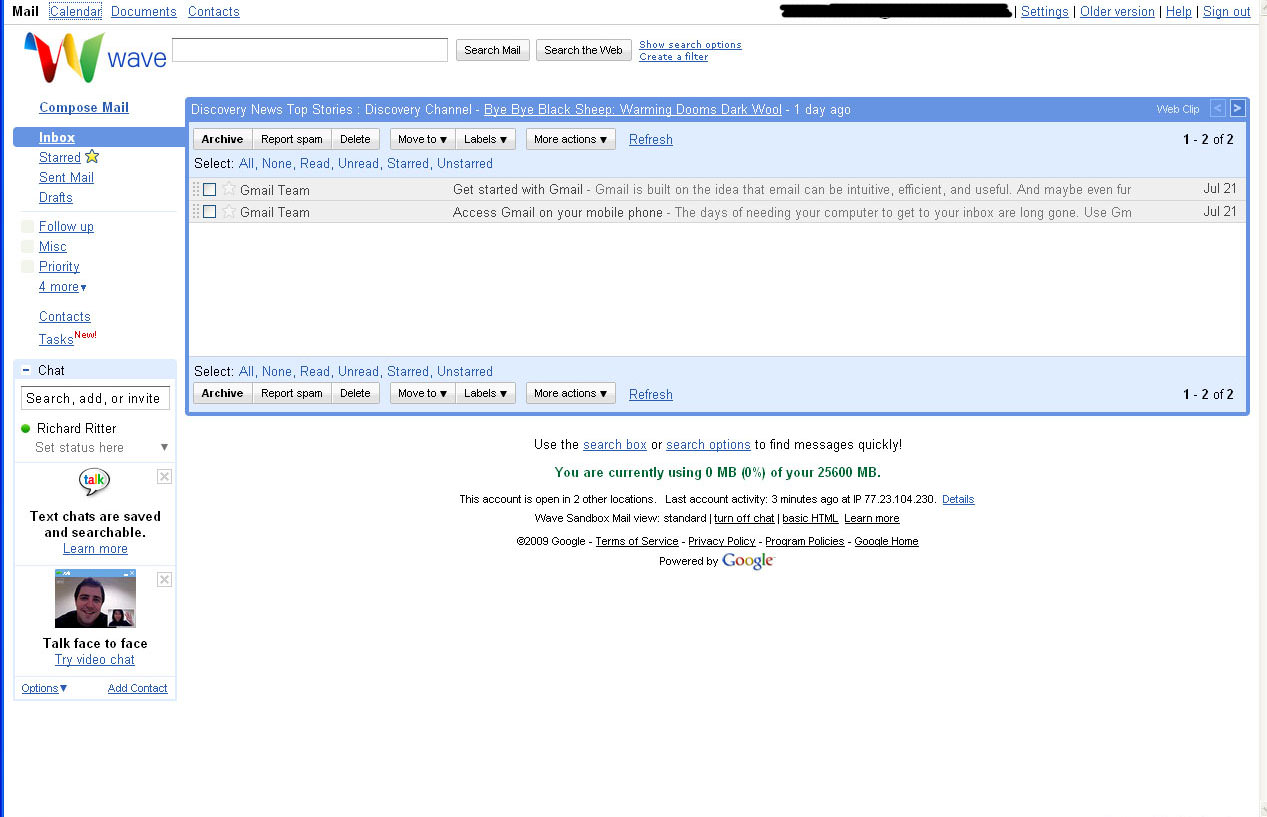Open Tasks in the sidebar

(x=56, y=339)
